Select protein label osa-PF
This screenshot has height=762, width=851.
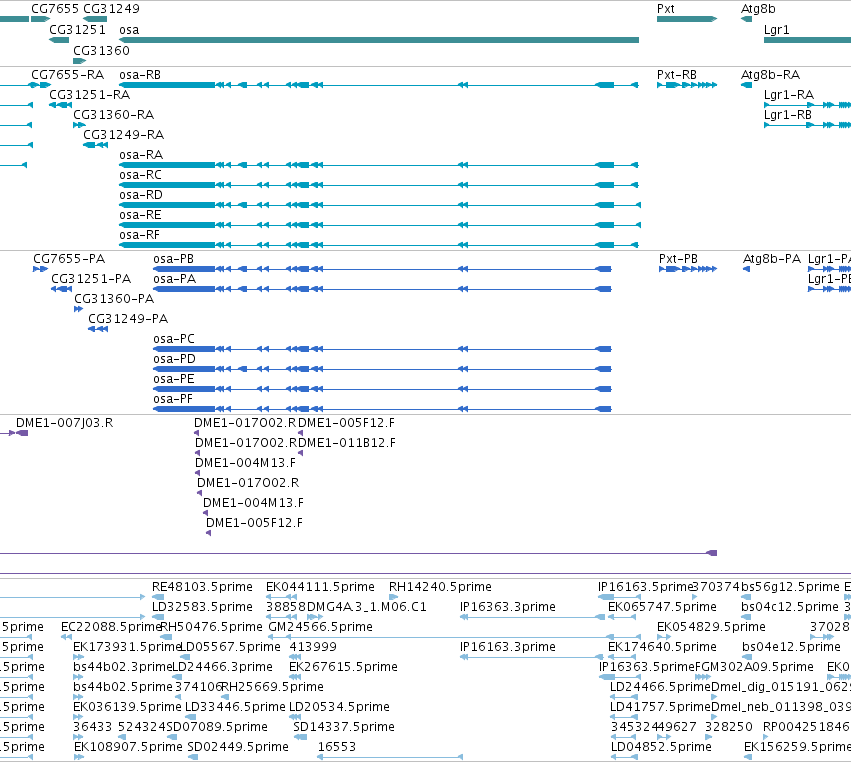tap(173, 399)
